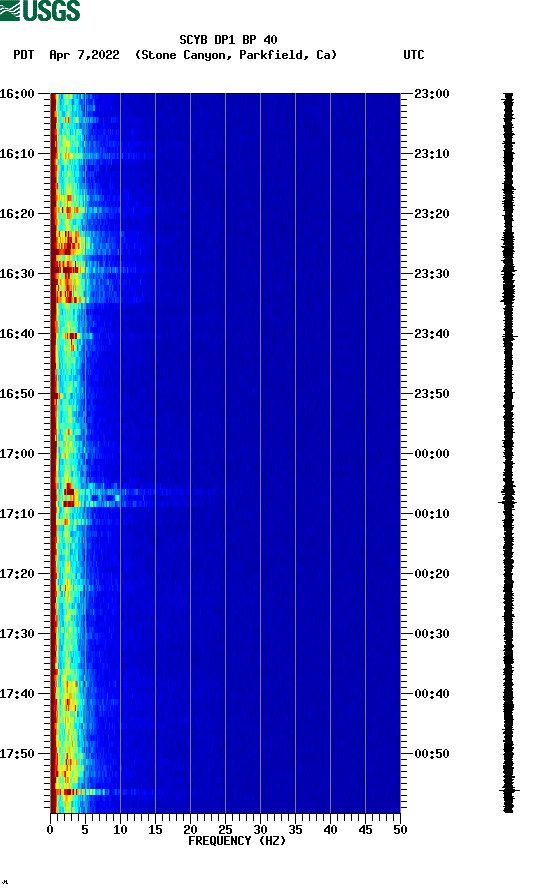
Task: Click the '00:30' UTC time label
Action: pos(432,634)
